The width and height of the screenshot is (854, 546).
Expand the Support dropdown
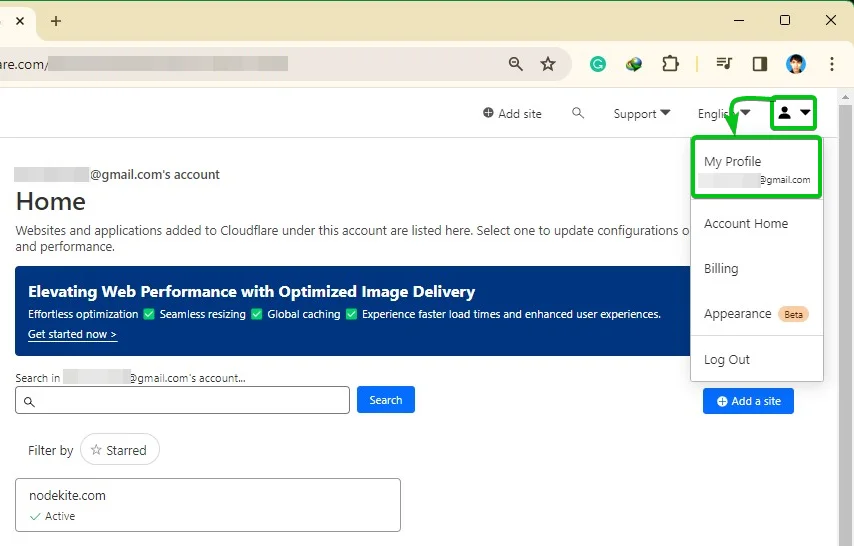click(x=642, y=114)
